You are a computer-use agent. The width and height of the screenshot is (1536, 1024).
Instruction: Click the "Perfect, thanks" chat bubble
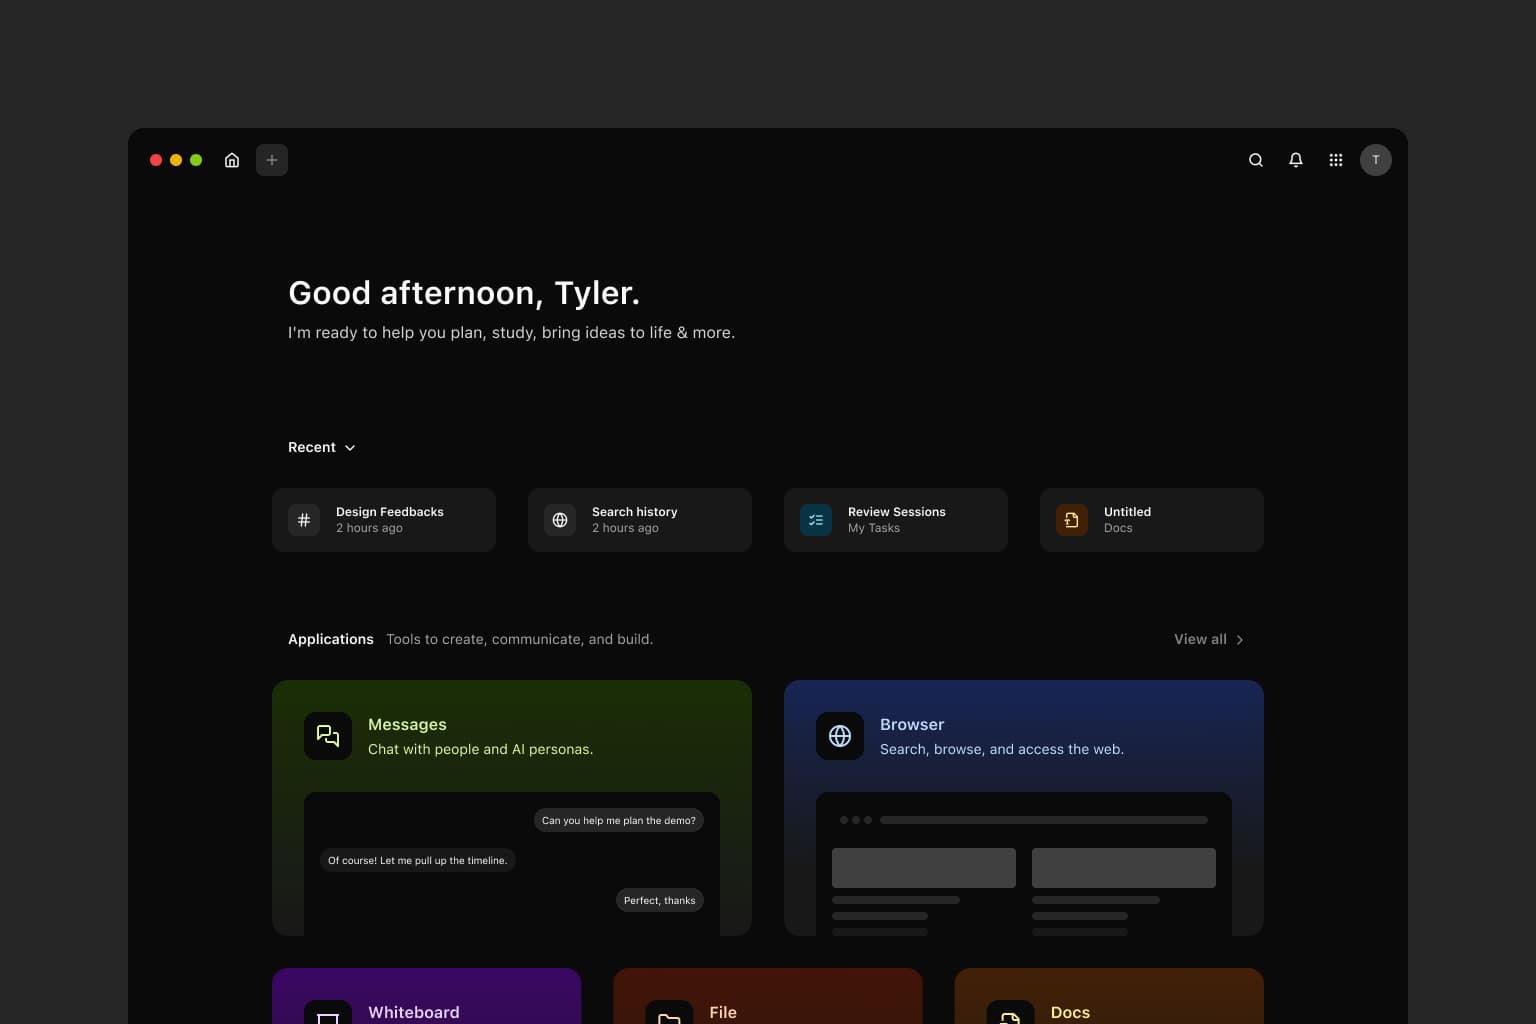[x=659, y=900]
